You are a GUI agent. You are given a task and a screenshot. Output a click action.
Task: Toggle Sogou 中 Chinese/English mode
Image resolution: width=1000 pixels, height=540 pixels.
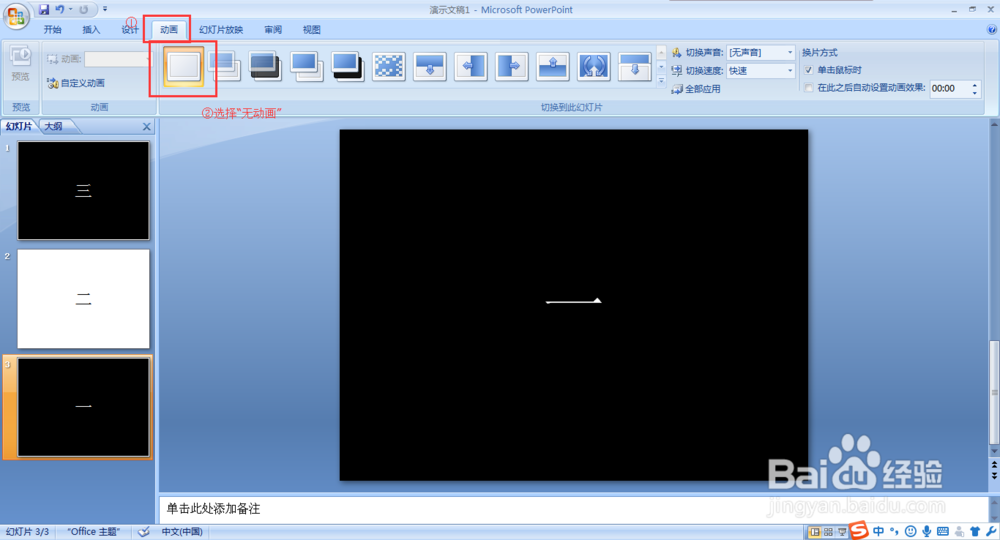pyautogui.click(x=878, y=531)
